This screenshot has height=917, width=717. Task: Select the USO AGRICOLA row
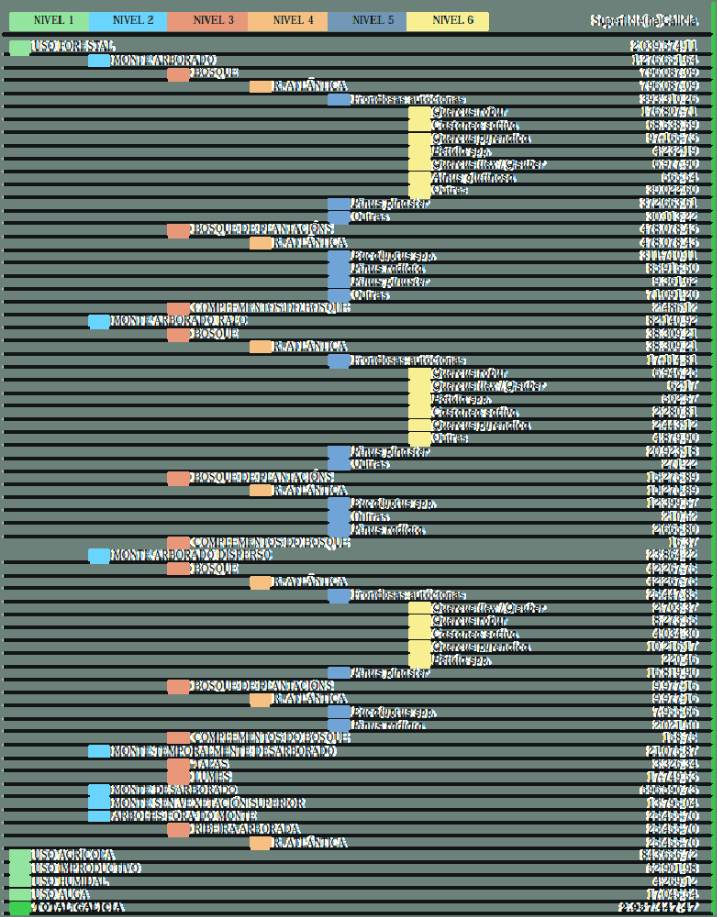point(73,855)
